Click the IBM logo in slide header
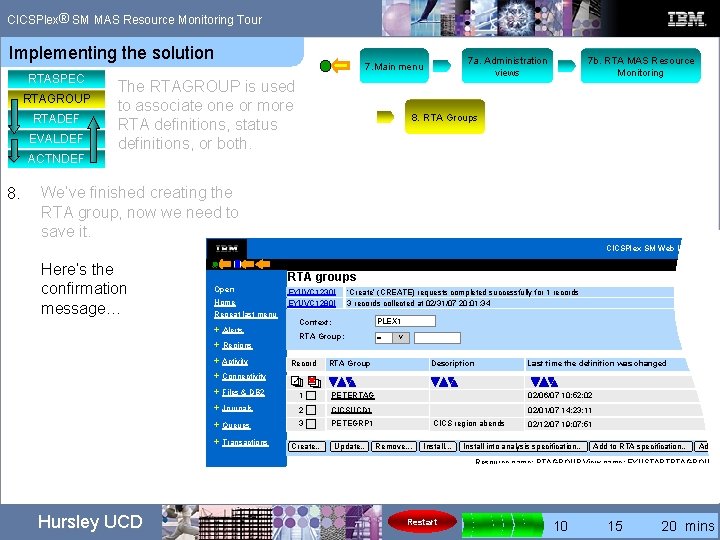The image size is (720, 540). pyautogui.click(x=686, y=19)
